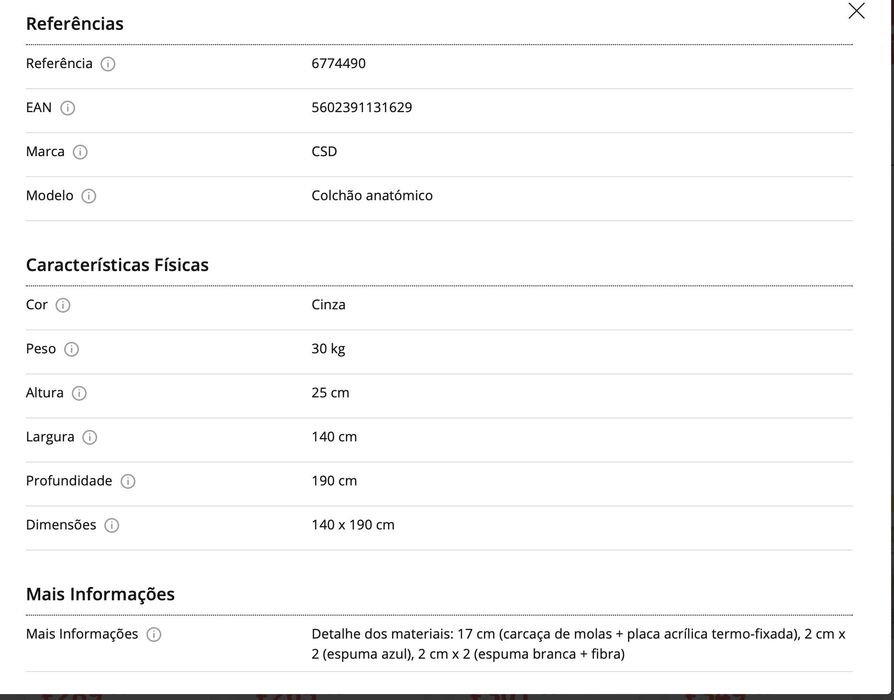Viewport: 894px width, 700px height.
Task: Open the info icon next to Dimensões
Action: pos(112,525)
